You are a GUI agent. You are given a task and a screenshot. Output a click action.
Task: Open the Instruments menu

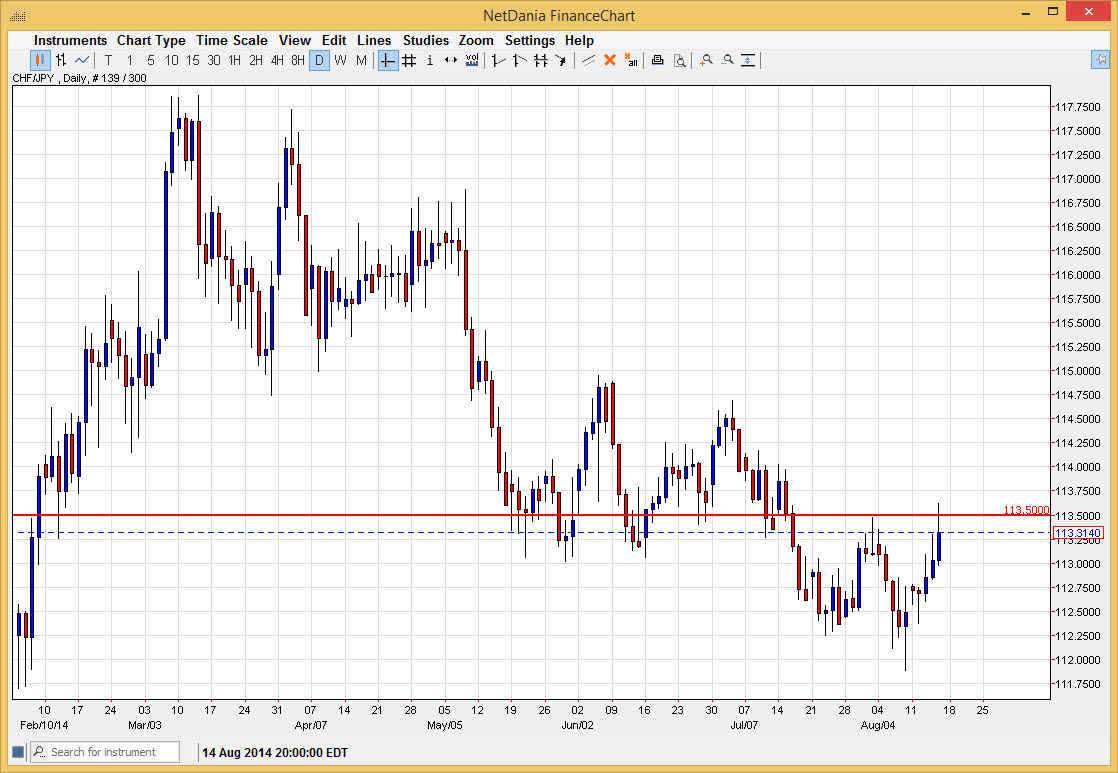(x=70, y=40)
